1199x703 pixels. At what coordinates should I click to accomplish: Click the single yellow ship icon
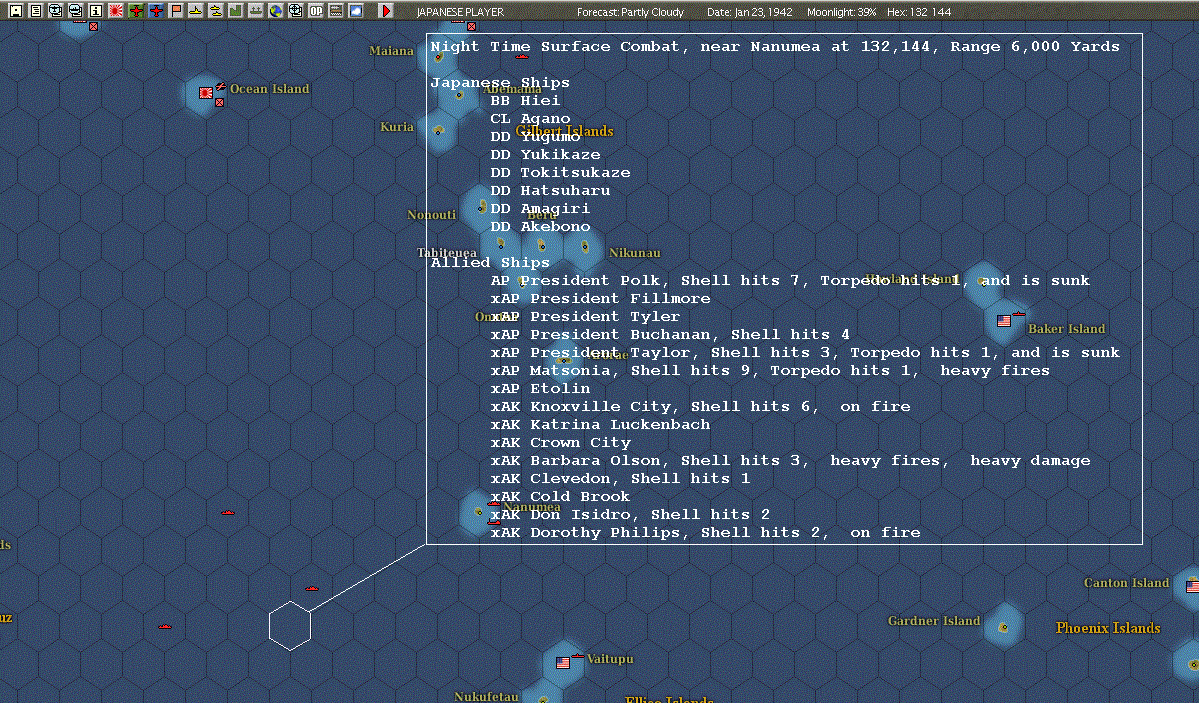(196, 11)
